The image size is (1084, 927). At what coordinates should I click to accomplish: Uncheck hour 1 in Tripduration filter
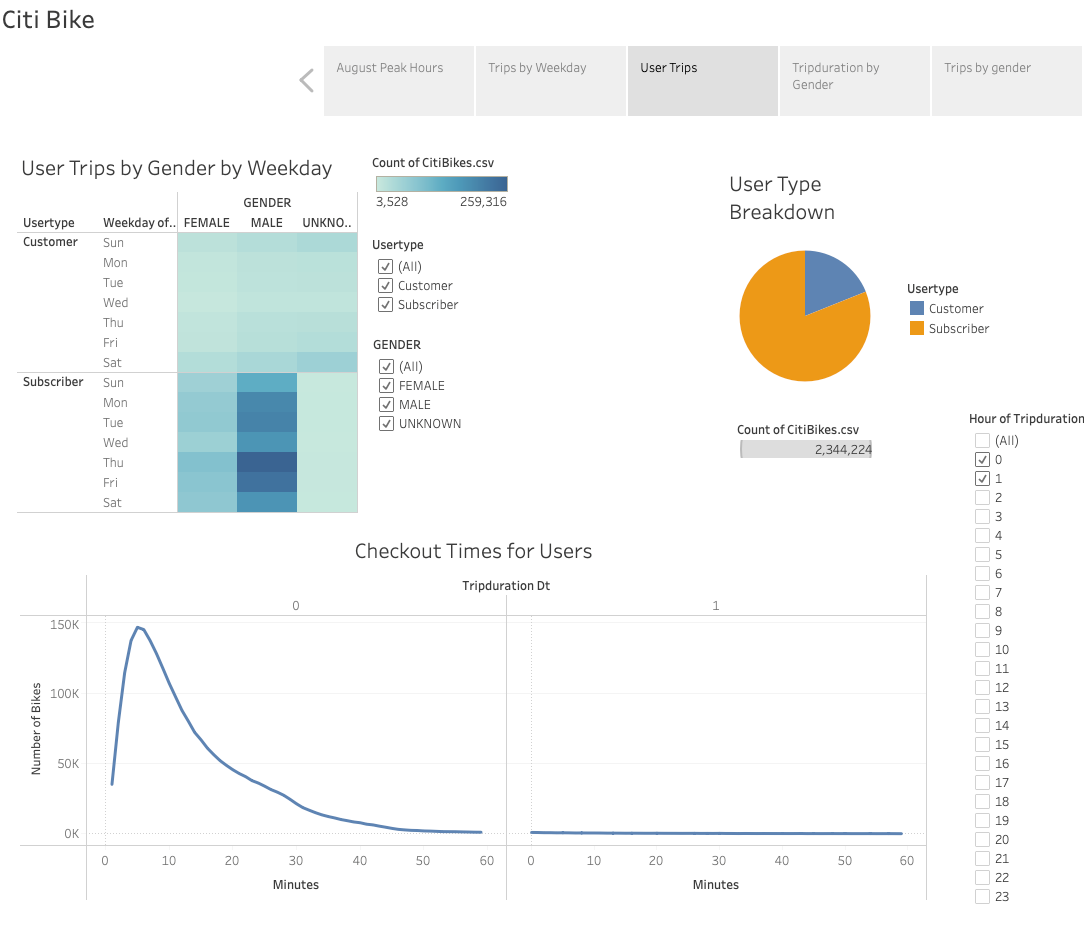(982, 478)
